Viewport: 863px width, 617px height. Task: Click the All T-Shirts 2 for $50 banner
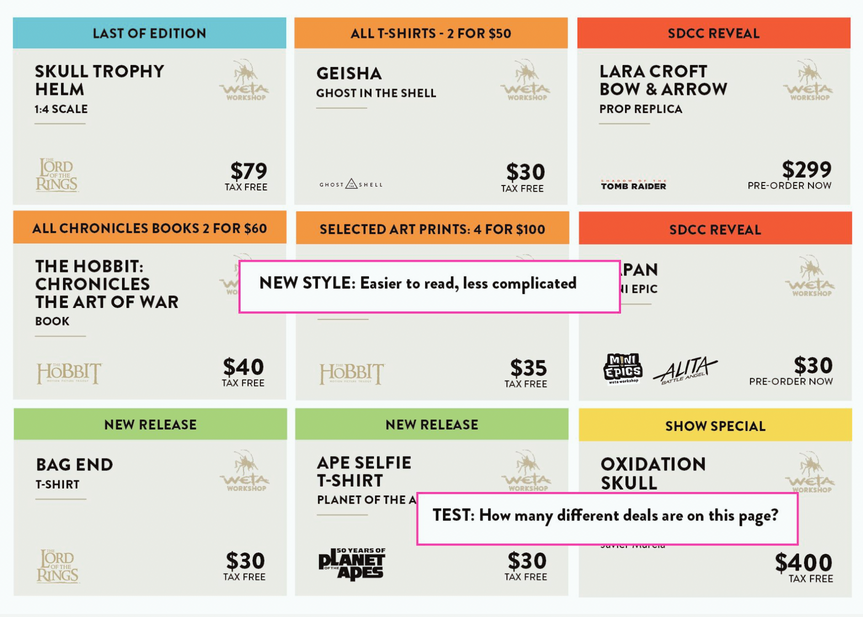click(431, 33)
